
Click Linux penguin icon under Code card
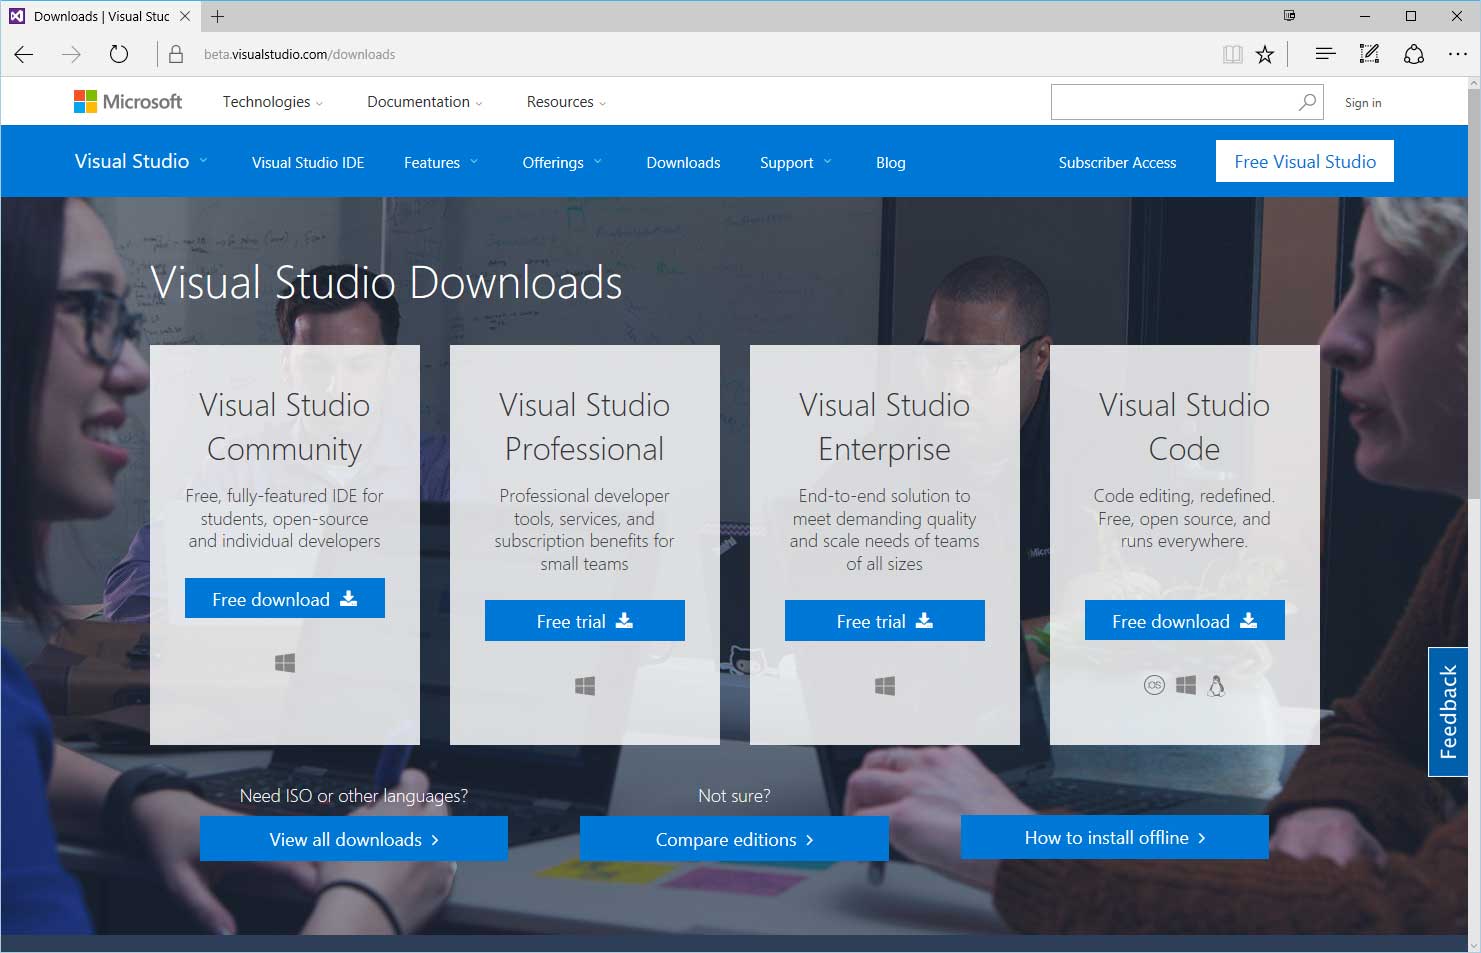click(x=1216, y=686)
